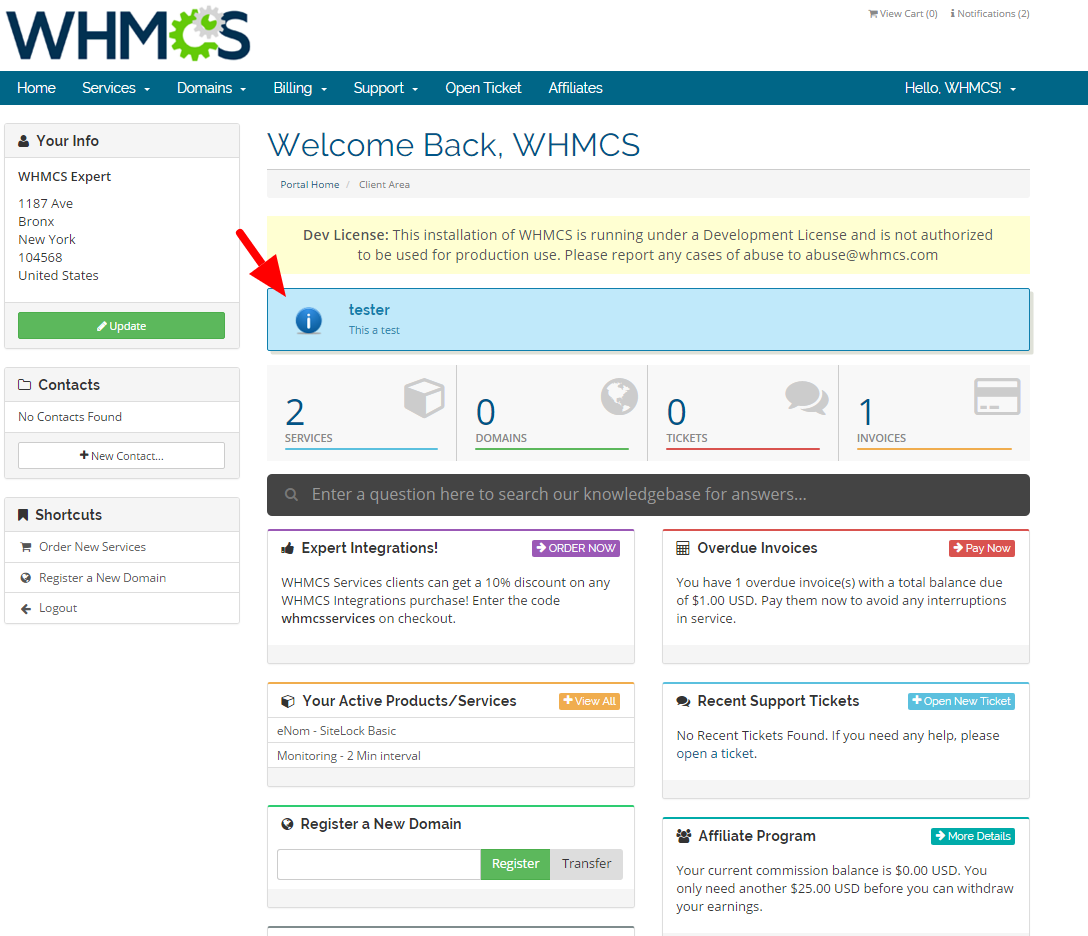Open Register a New Domain shortcut

coord(102,577)
